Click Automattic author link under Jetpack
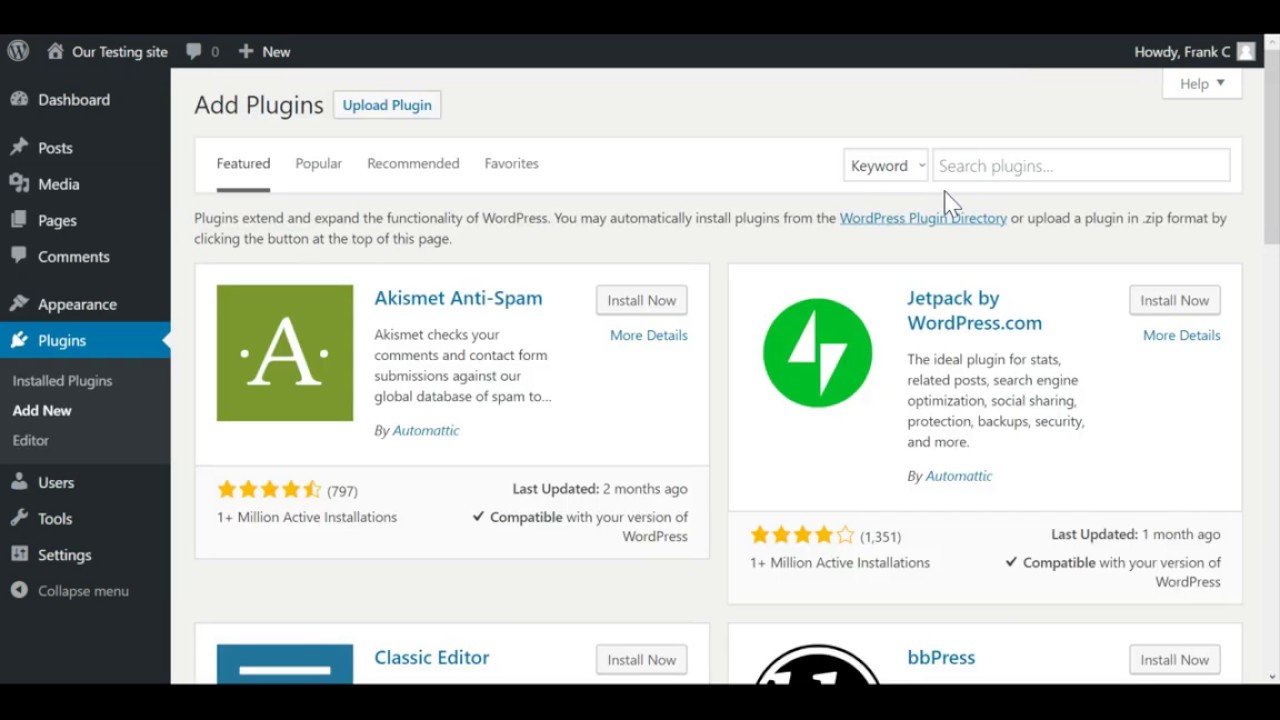Image resolution: width=1280 pixels, height=720 pixels. 959,477
